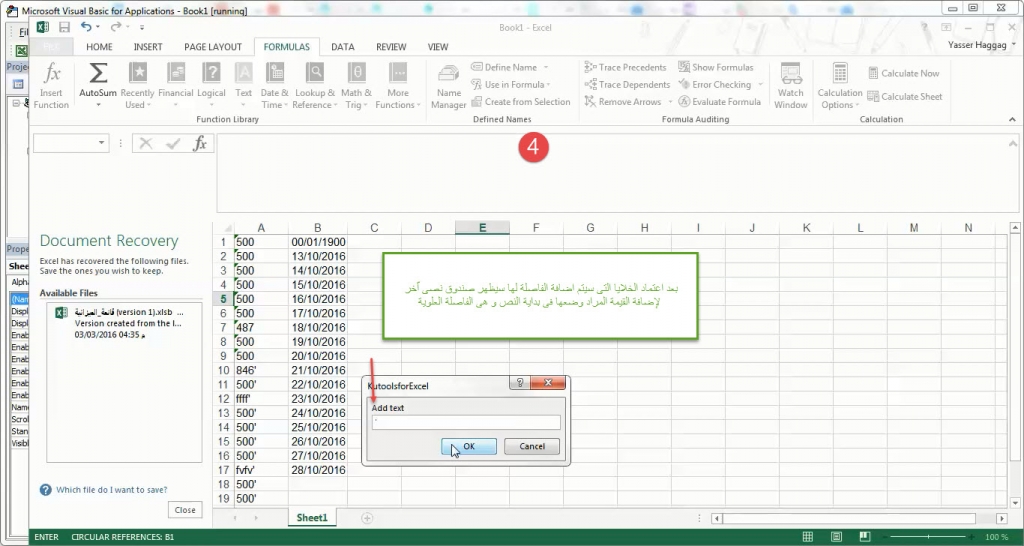Select the recovered version 1 xlsb file
Image resolution: width=1024 pixels, height=546 pixels.
tap(124, 323)
